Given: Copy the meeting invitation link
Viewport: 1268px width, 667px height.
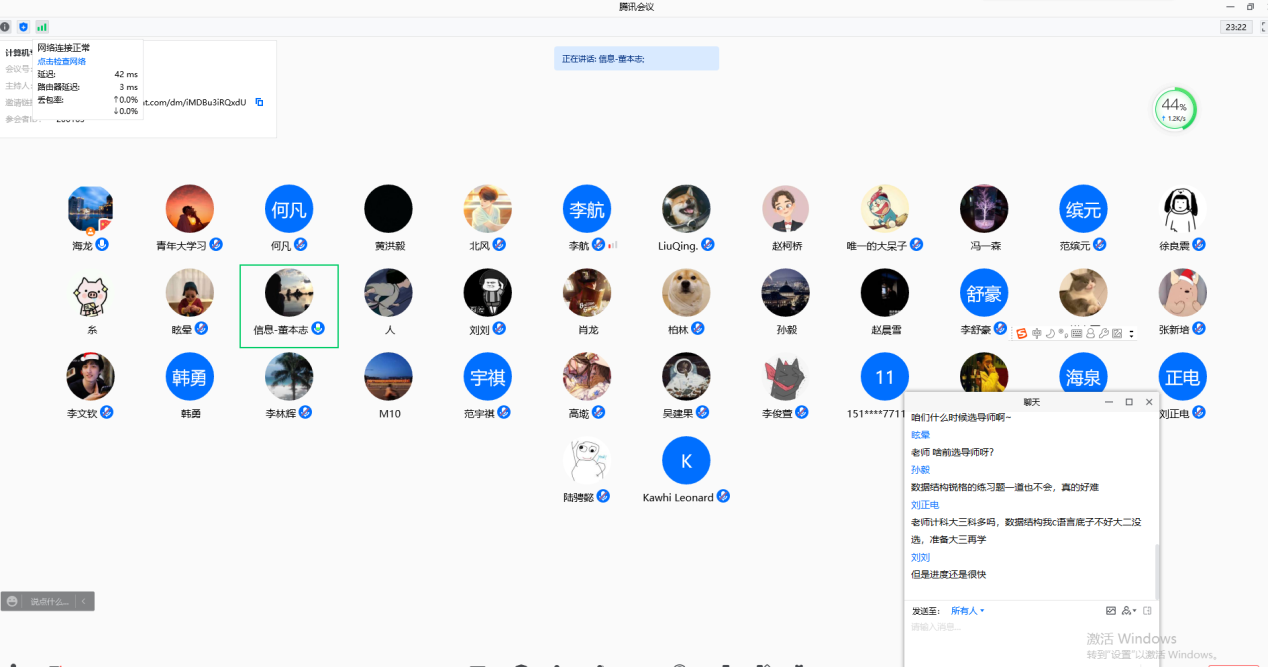Looking at the screenshot, I should 259,102.
